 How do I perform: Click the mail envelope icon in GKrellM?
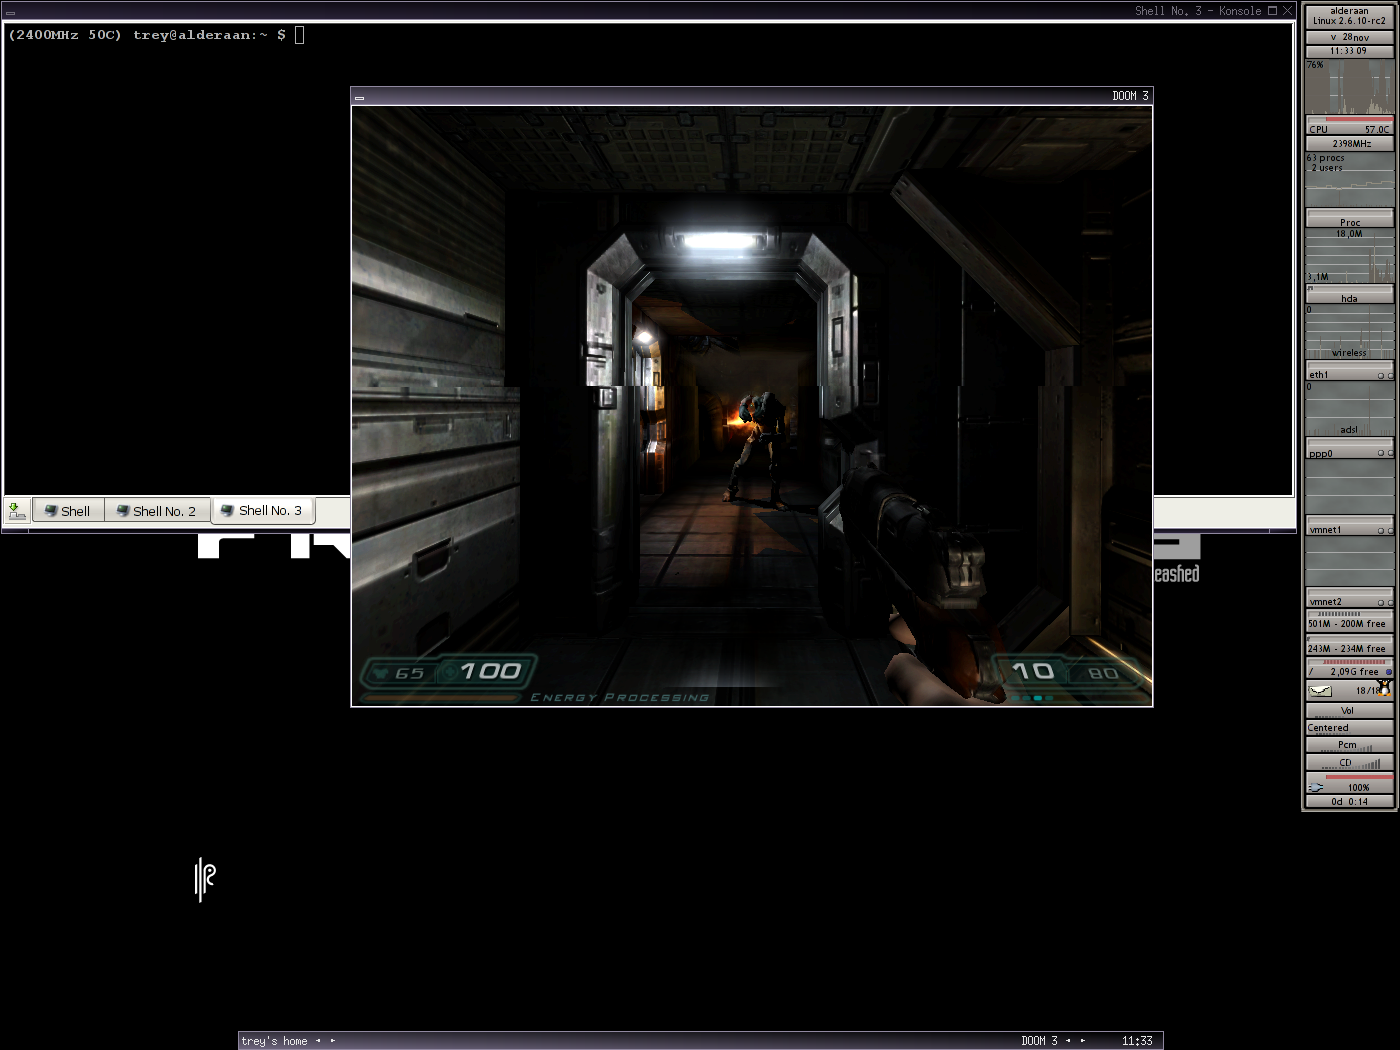click(x=1320, y=691)
